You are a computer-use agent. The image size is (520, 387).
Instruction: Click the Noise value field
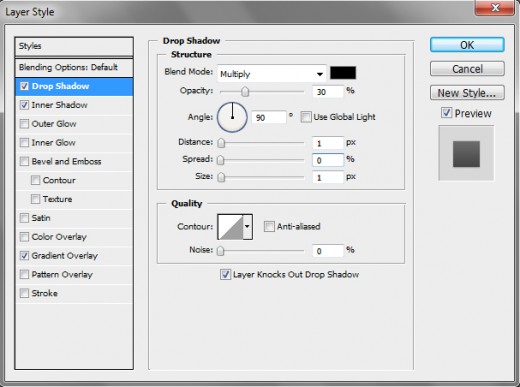click(328, 251)
